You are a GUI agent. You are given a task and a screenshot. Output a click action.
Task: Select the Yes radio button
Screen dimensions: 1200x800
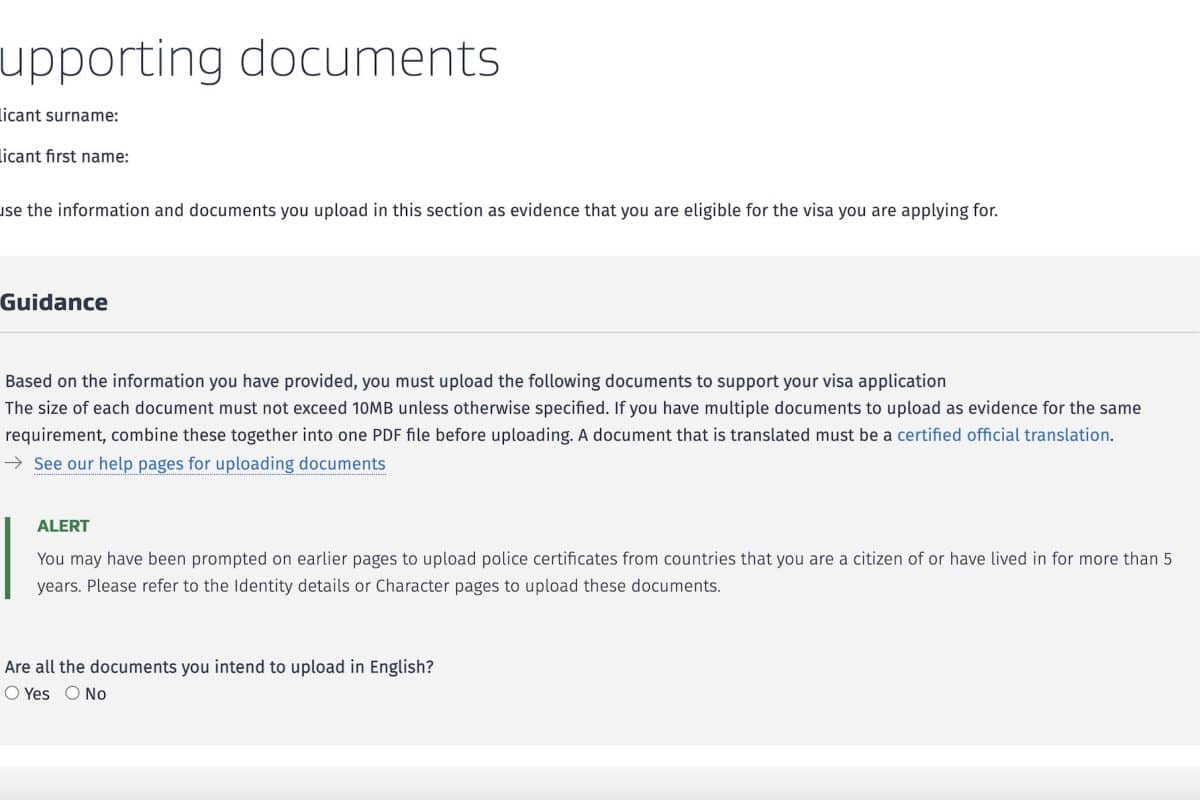tap(12, 693)
